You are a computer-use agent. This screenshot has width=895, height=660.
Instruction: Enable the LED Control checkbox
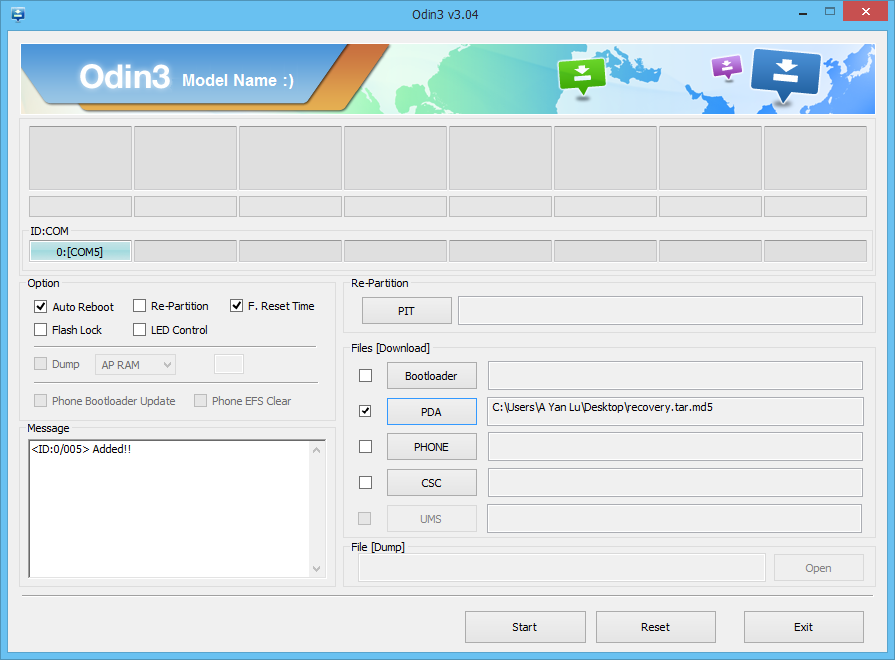(x=139, y=330)
